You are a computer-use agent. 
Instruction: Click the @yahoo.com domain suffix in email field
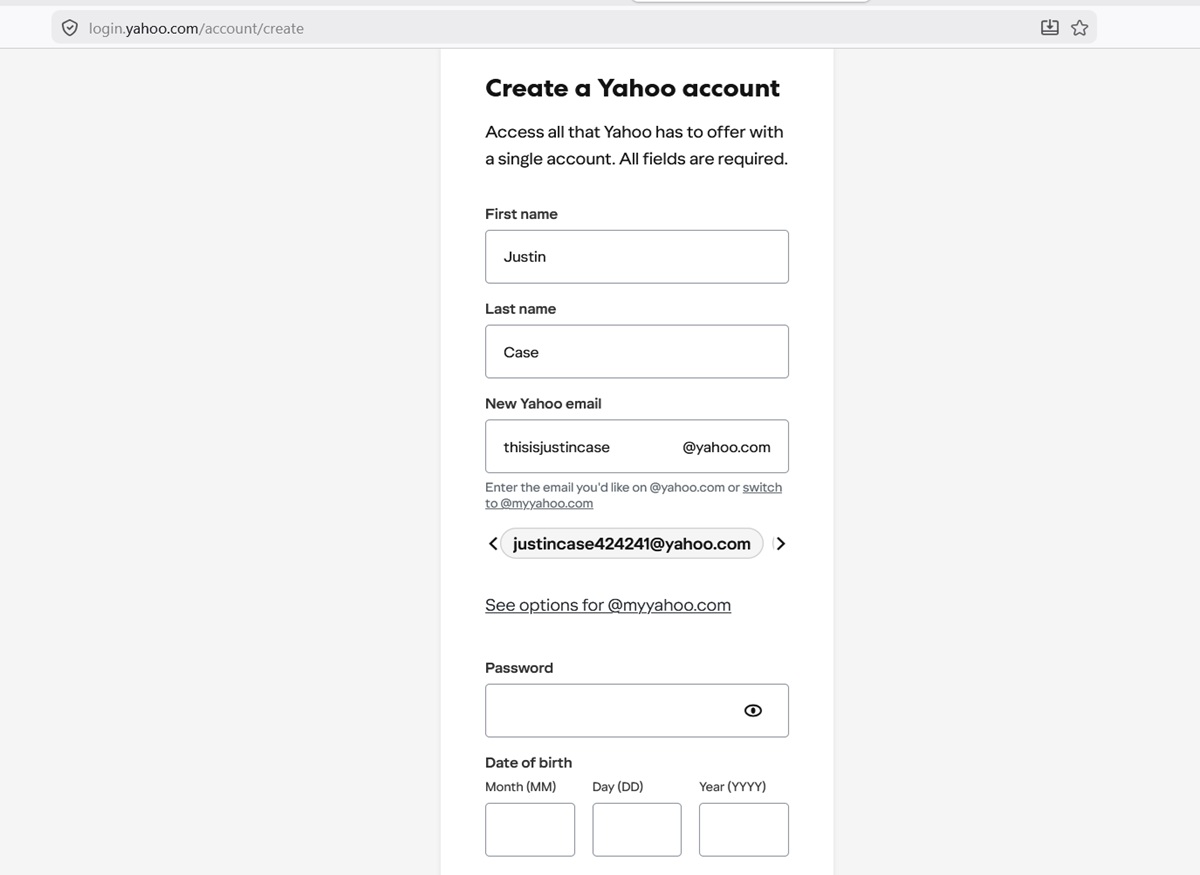point(727,446)
